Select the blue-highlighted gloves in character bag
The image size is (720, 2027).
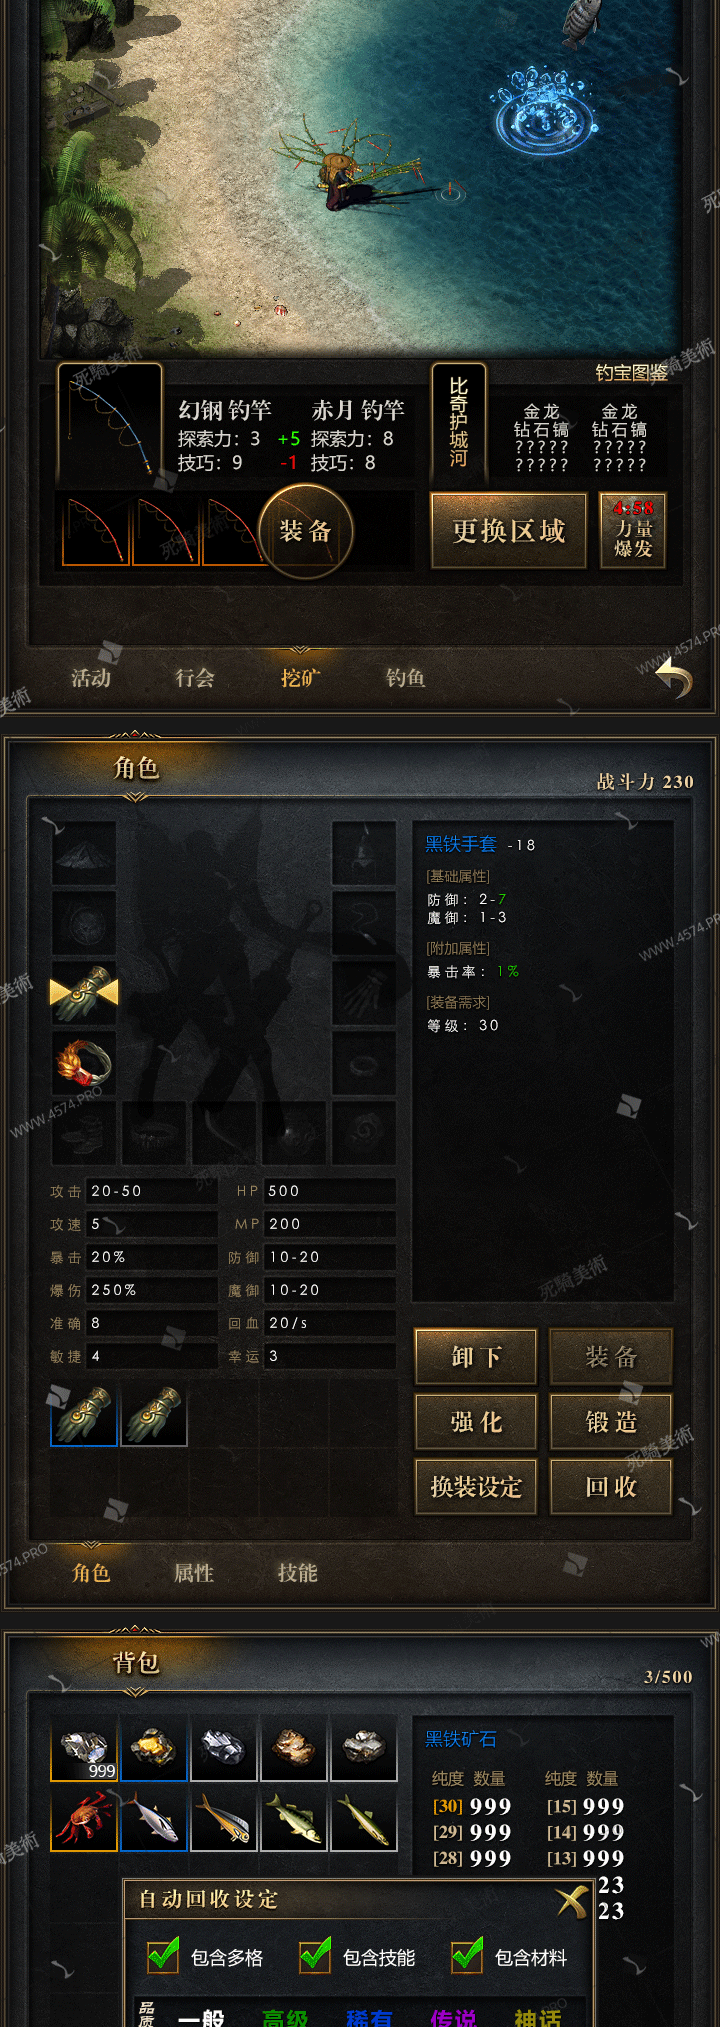click(84, 1414)
